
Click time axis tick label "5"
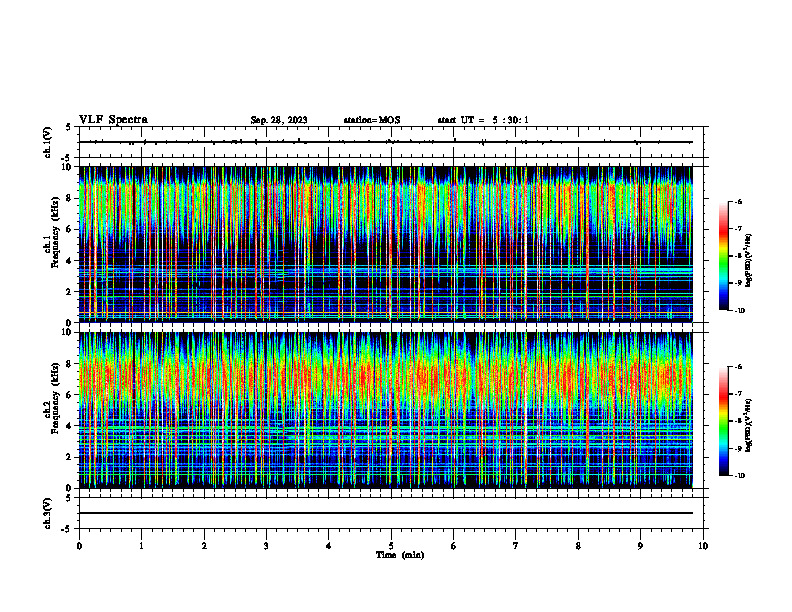click(391, 546)
